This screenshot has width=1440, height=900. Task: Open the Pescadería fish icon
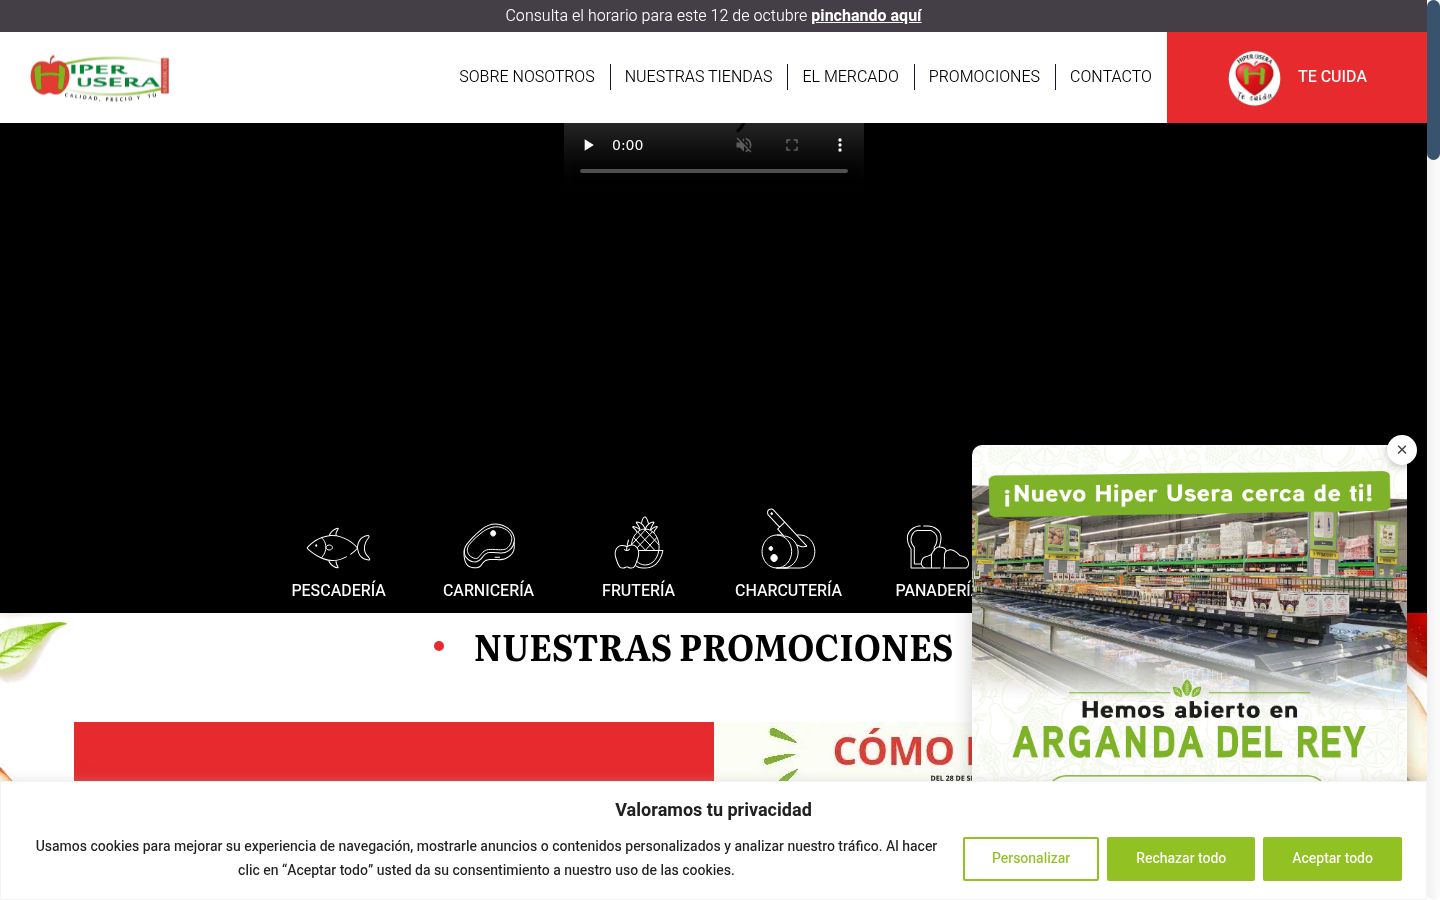point(338,547)
